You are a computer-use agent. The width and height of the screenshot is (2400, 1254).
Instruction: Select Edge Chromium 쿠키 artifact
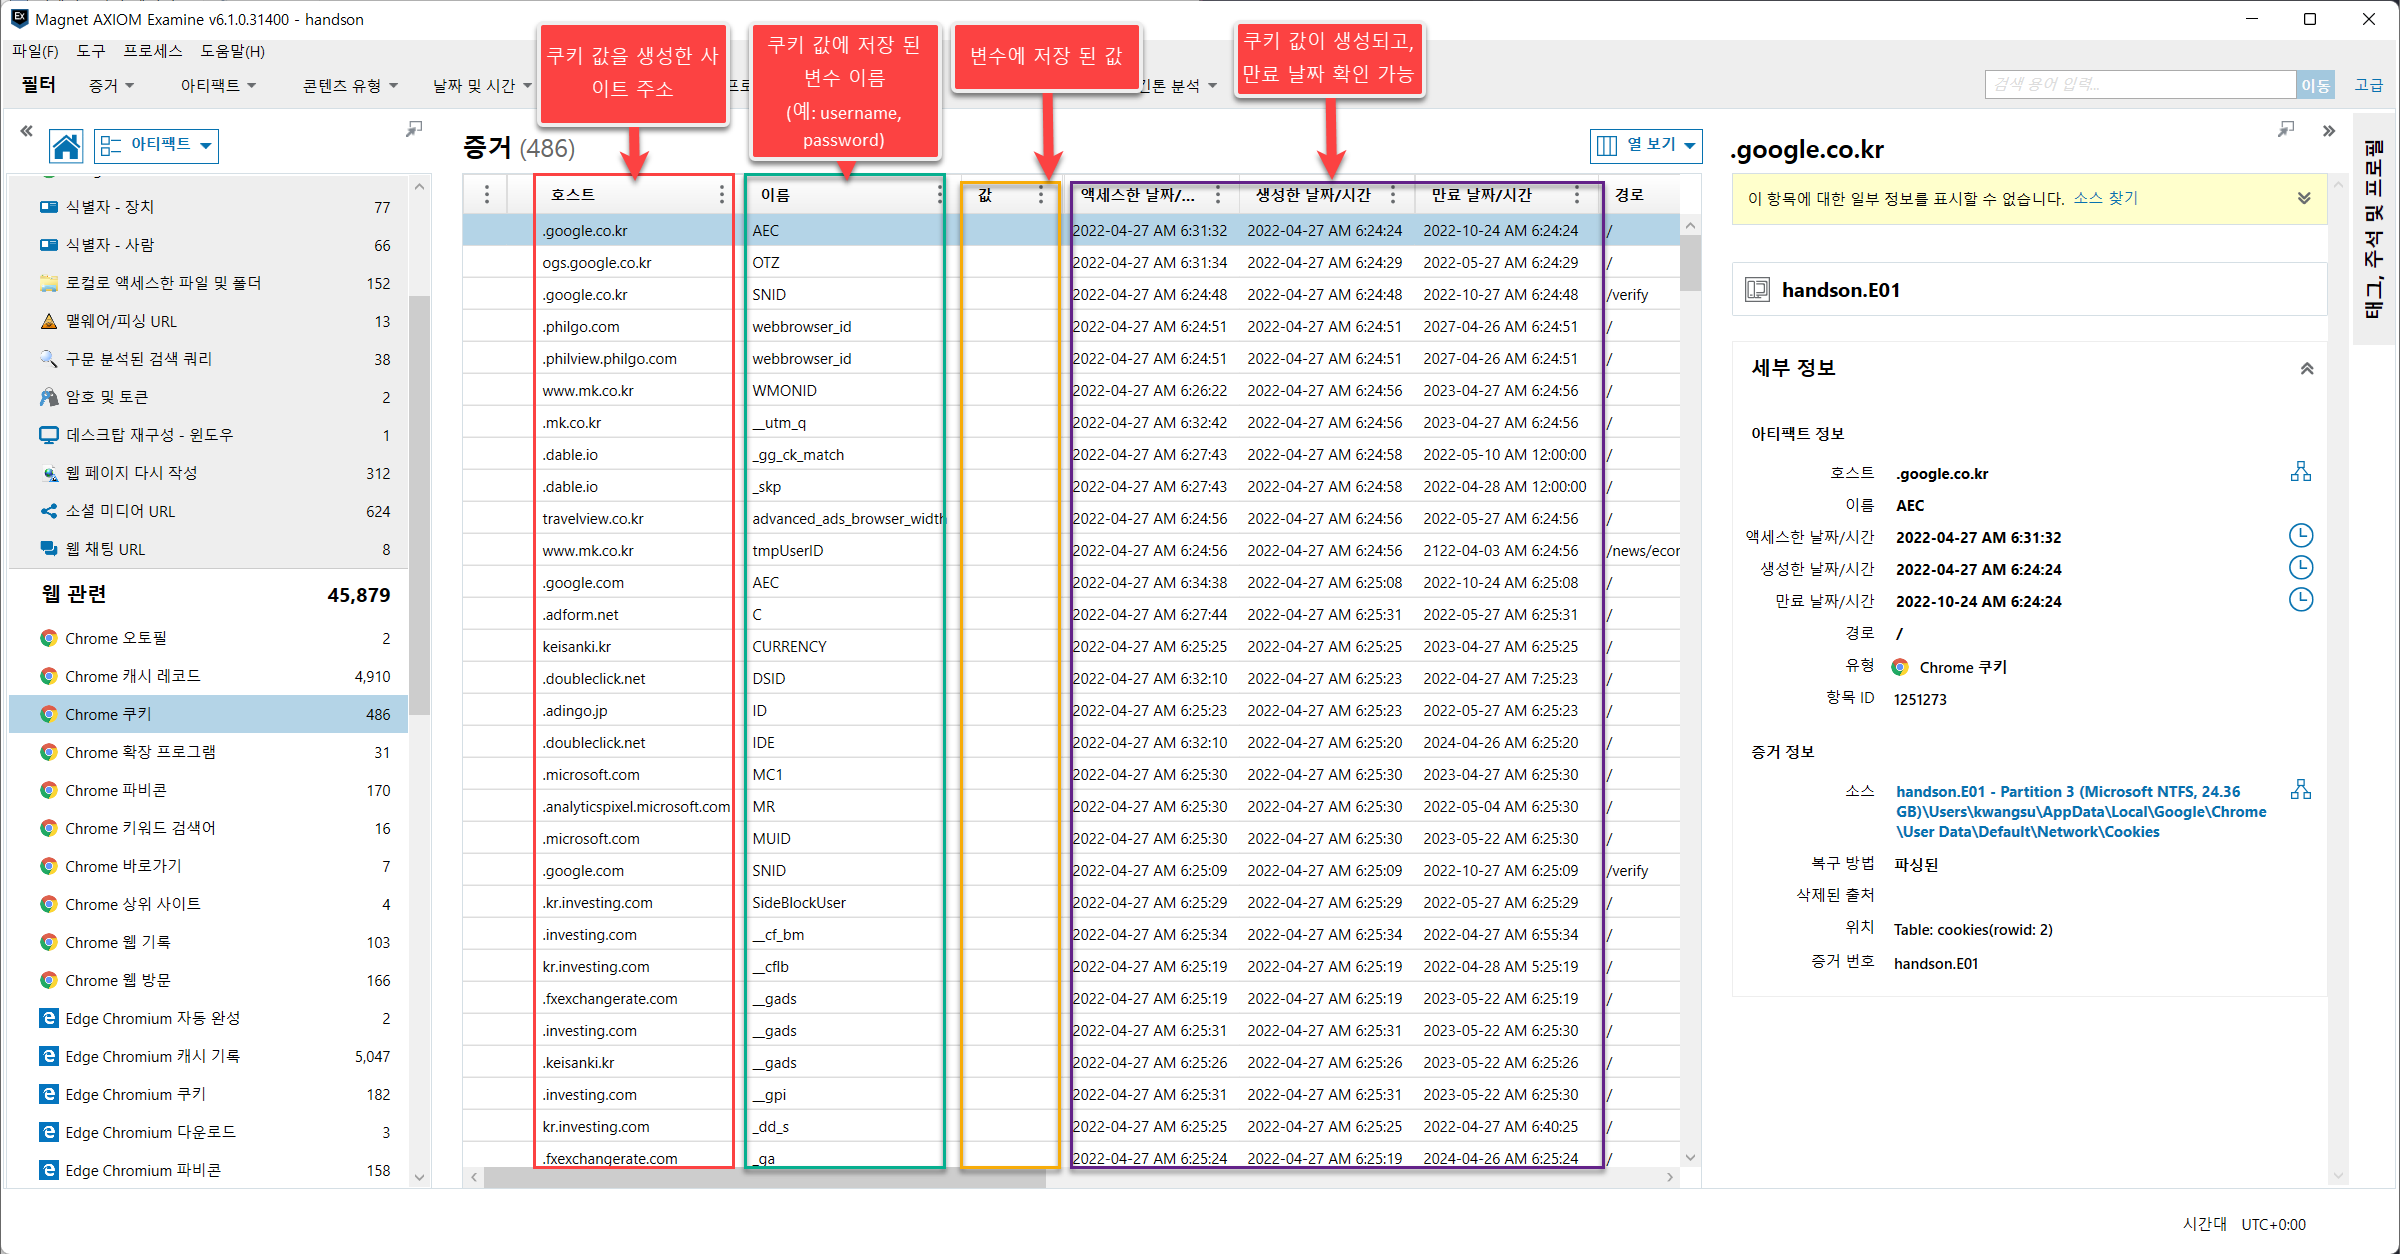tap(209, 1094)
